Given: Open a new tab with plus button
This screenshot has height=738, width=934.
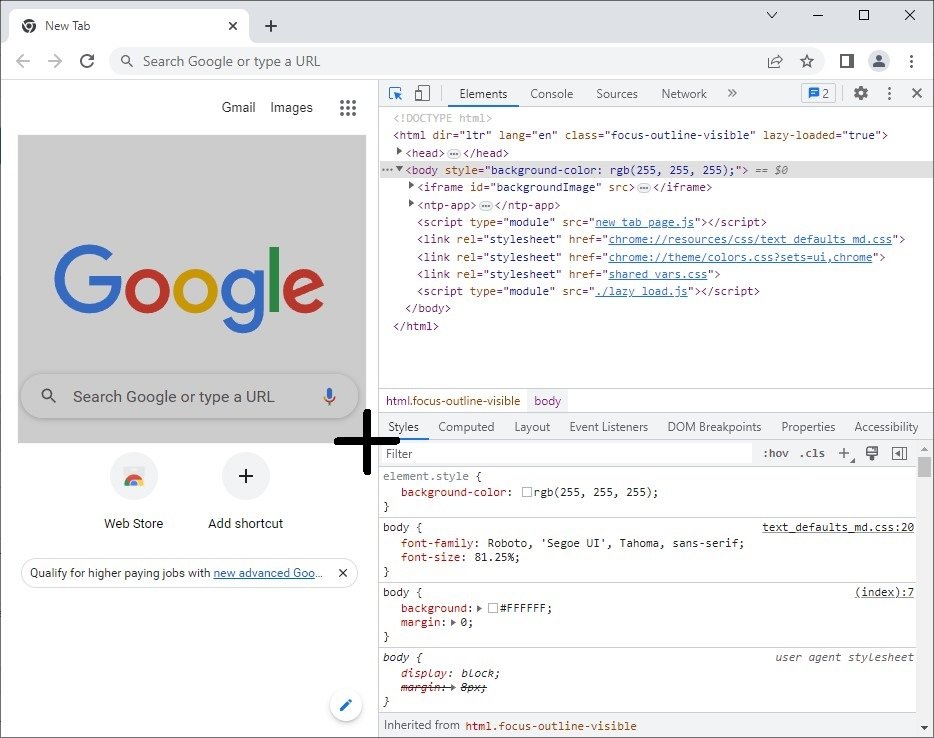Looking at the screenshot, I should pos(271,26).
